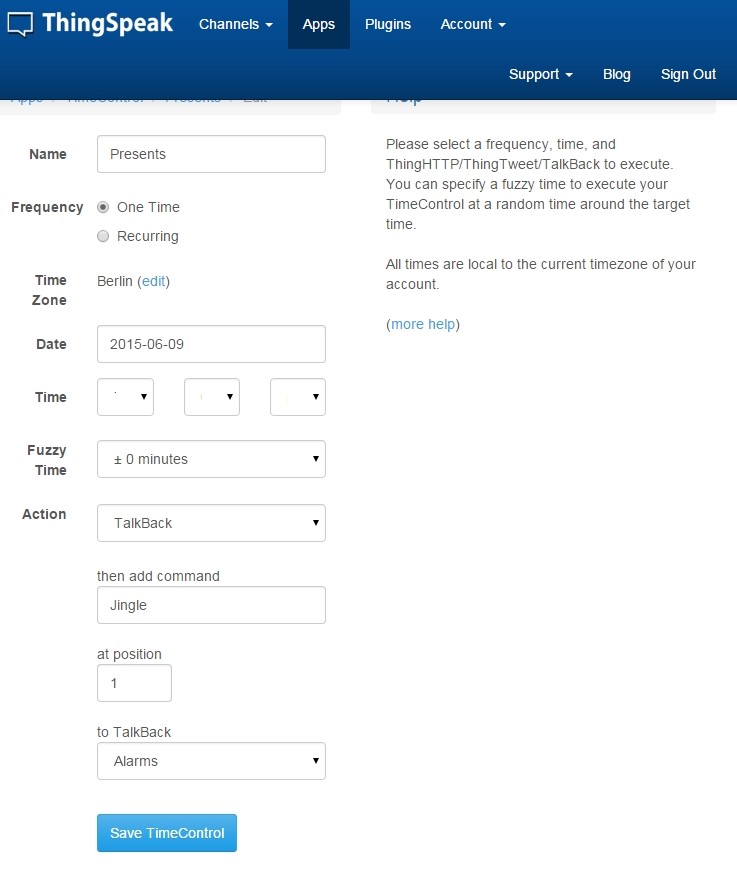Image resolution: width=737 pixels, height=872 pixels.
Task: Expand the Account menu
Action: 473,24
